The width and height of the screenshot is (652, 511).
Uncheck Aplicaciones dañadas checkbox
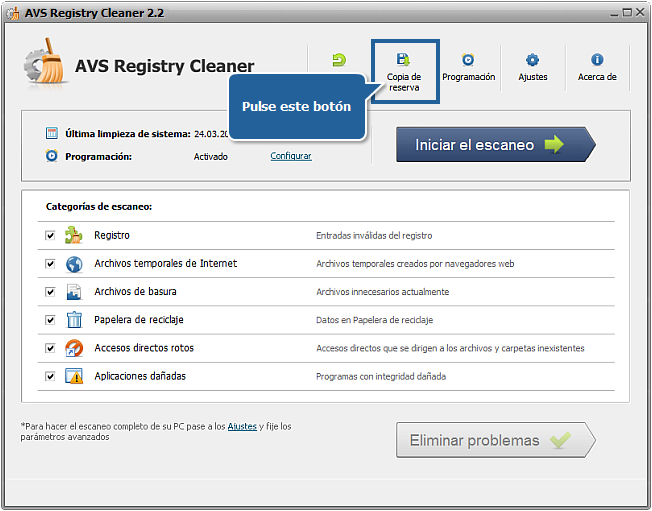click(50, 376)
